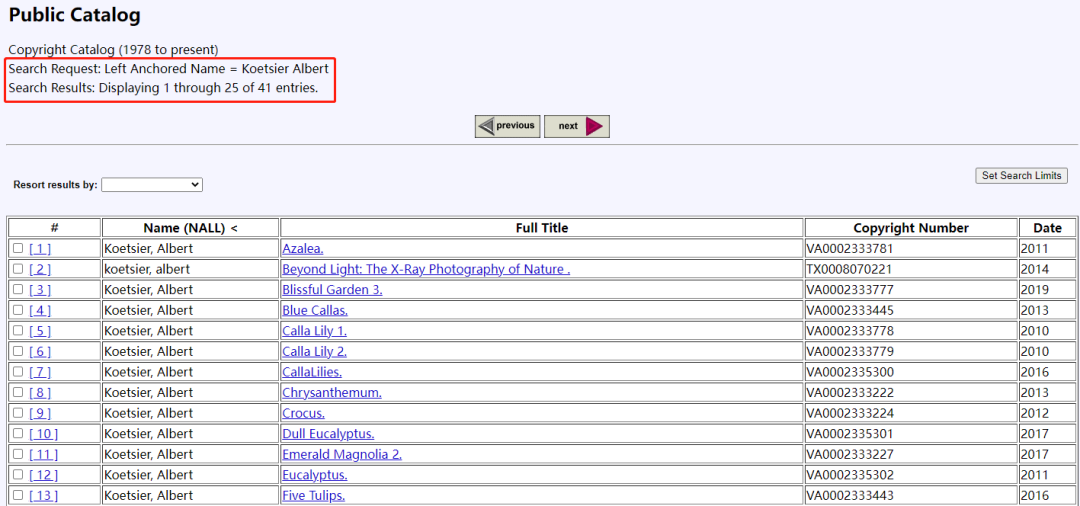Tick the checkbox for entry 12
1080x506 pixels.
[x=18, y=475]
